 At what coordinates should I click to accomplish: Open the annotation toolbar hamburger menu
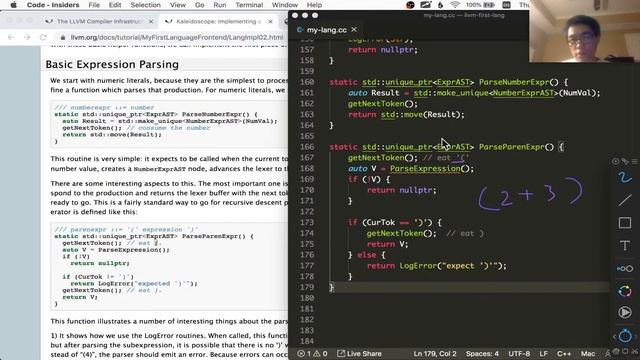[634, 161]
